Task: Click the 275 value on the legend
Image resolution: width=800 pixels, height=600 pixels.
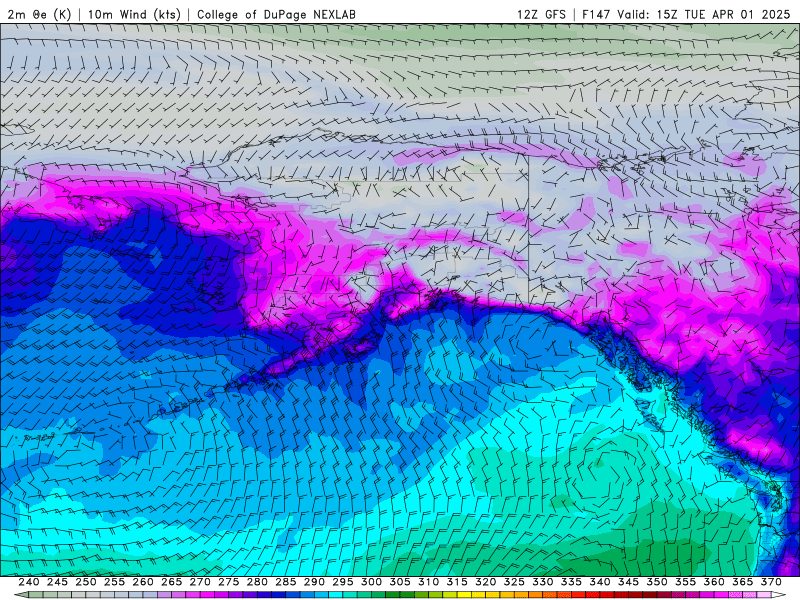Action: 229,582
